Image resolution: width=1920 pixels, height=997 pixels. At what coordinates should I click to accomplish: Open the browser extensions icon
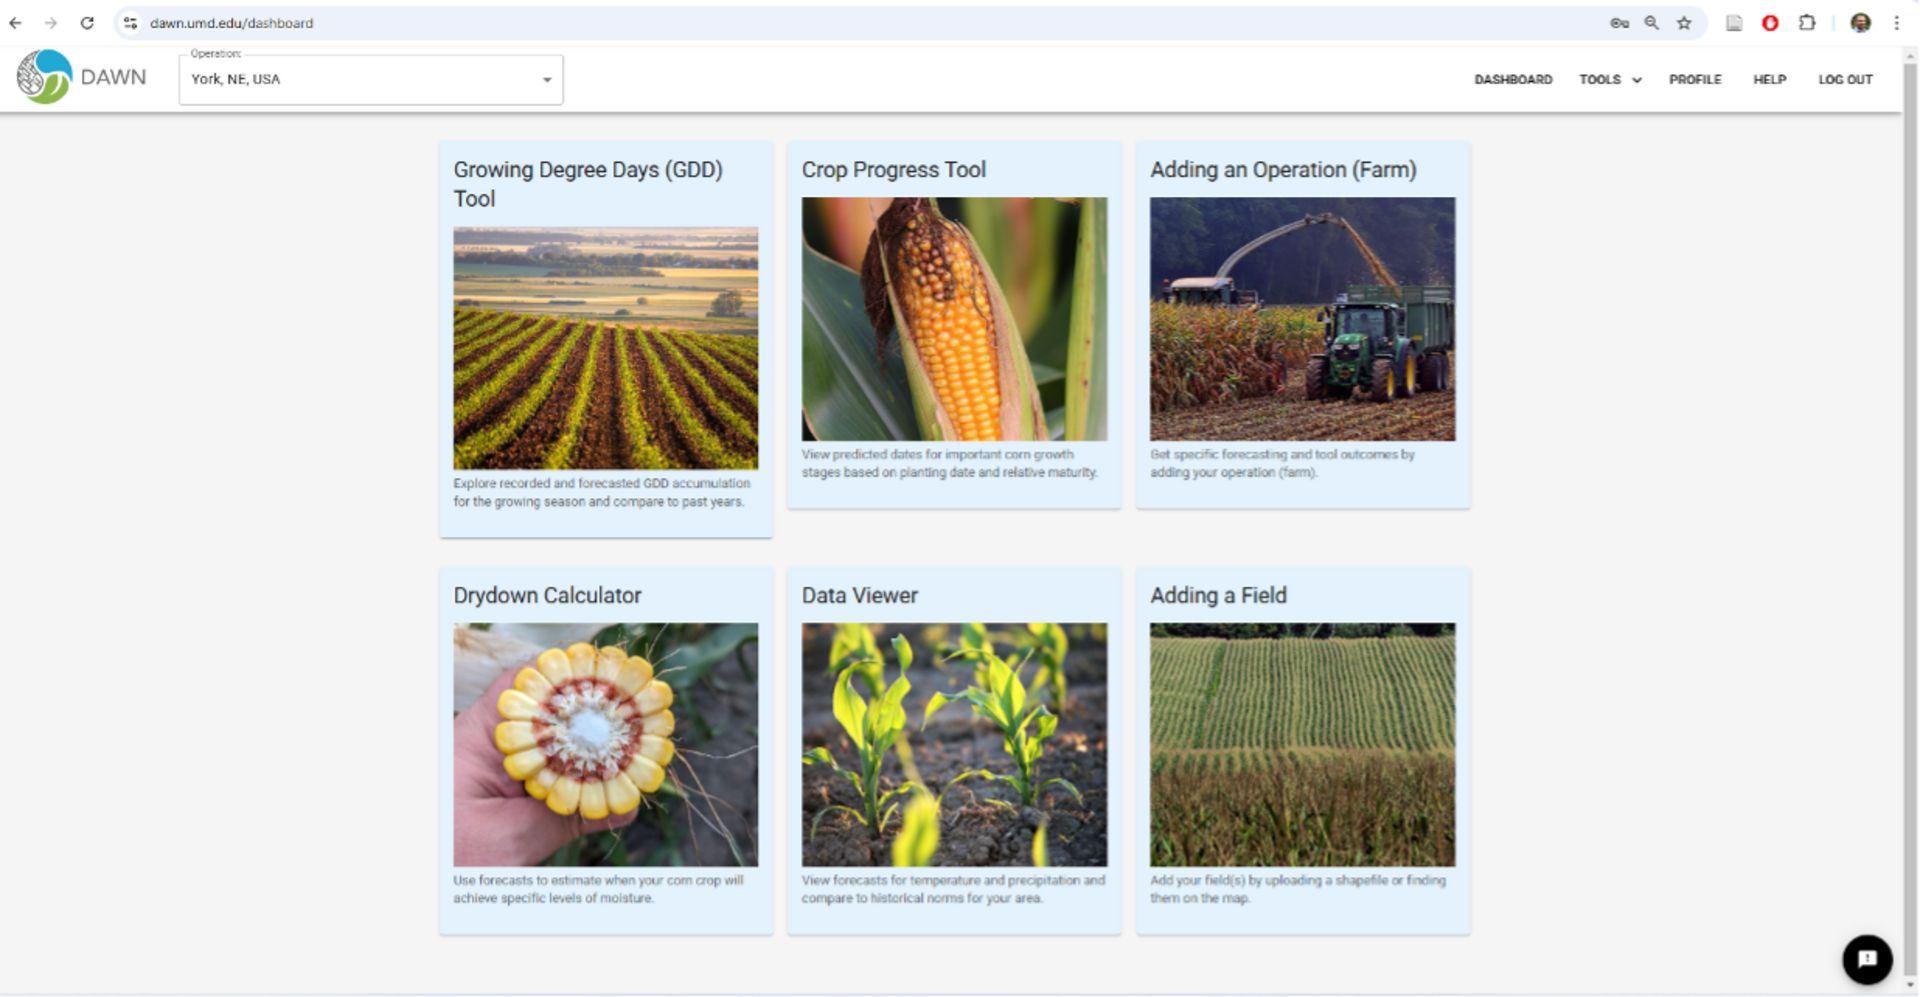coord(1807,23)
